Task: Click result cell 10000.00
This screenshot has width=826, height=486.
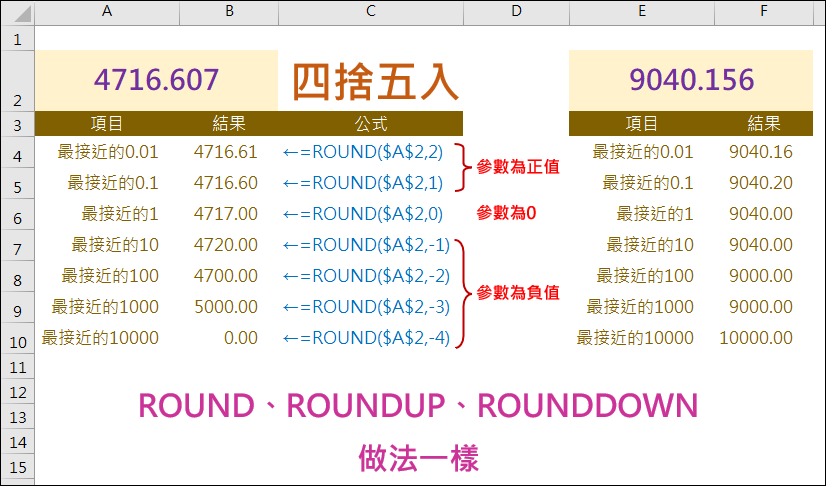Action: (756, 338)
